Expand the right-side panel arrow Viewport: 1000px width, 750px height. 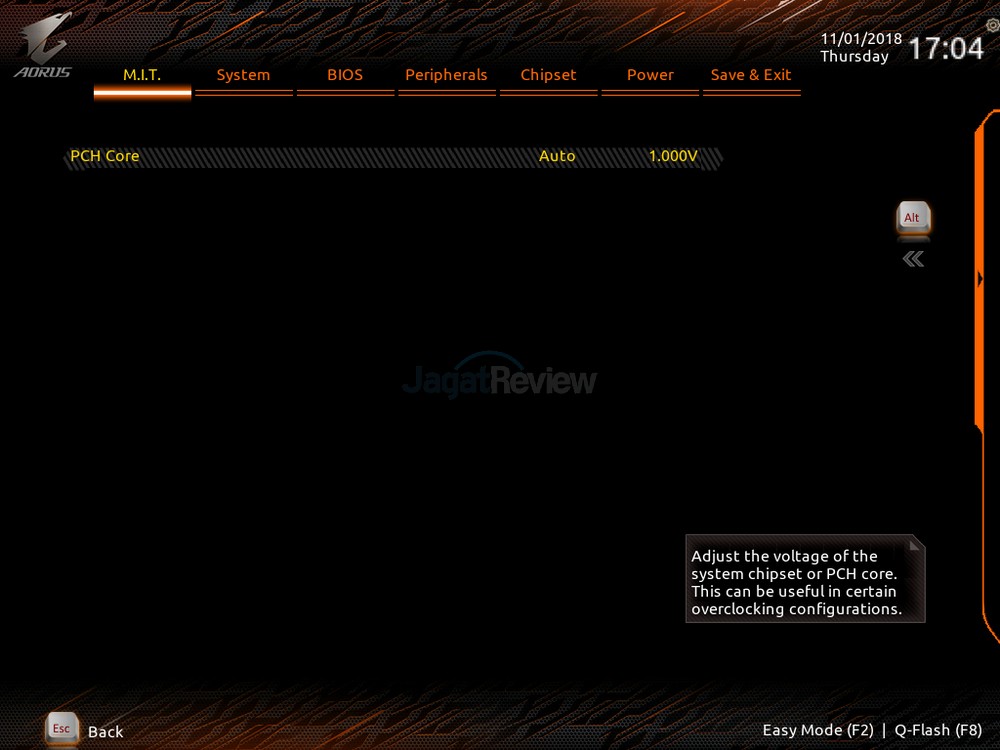(x=980, y=280)
